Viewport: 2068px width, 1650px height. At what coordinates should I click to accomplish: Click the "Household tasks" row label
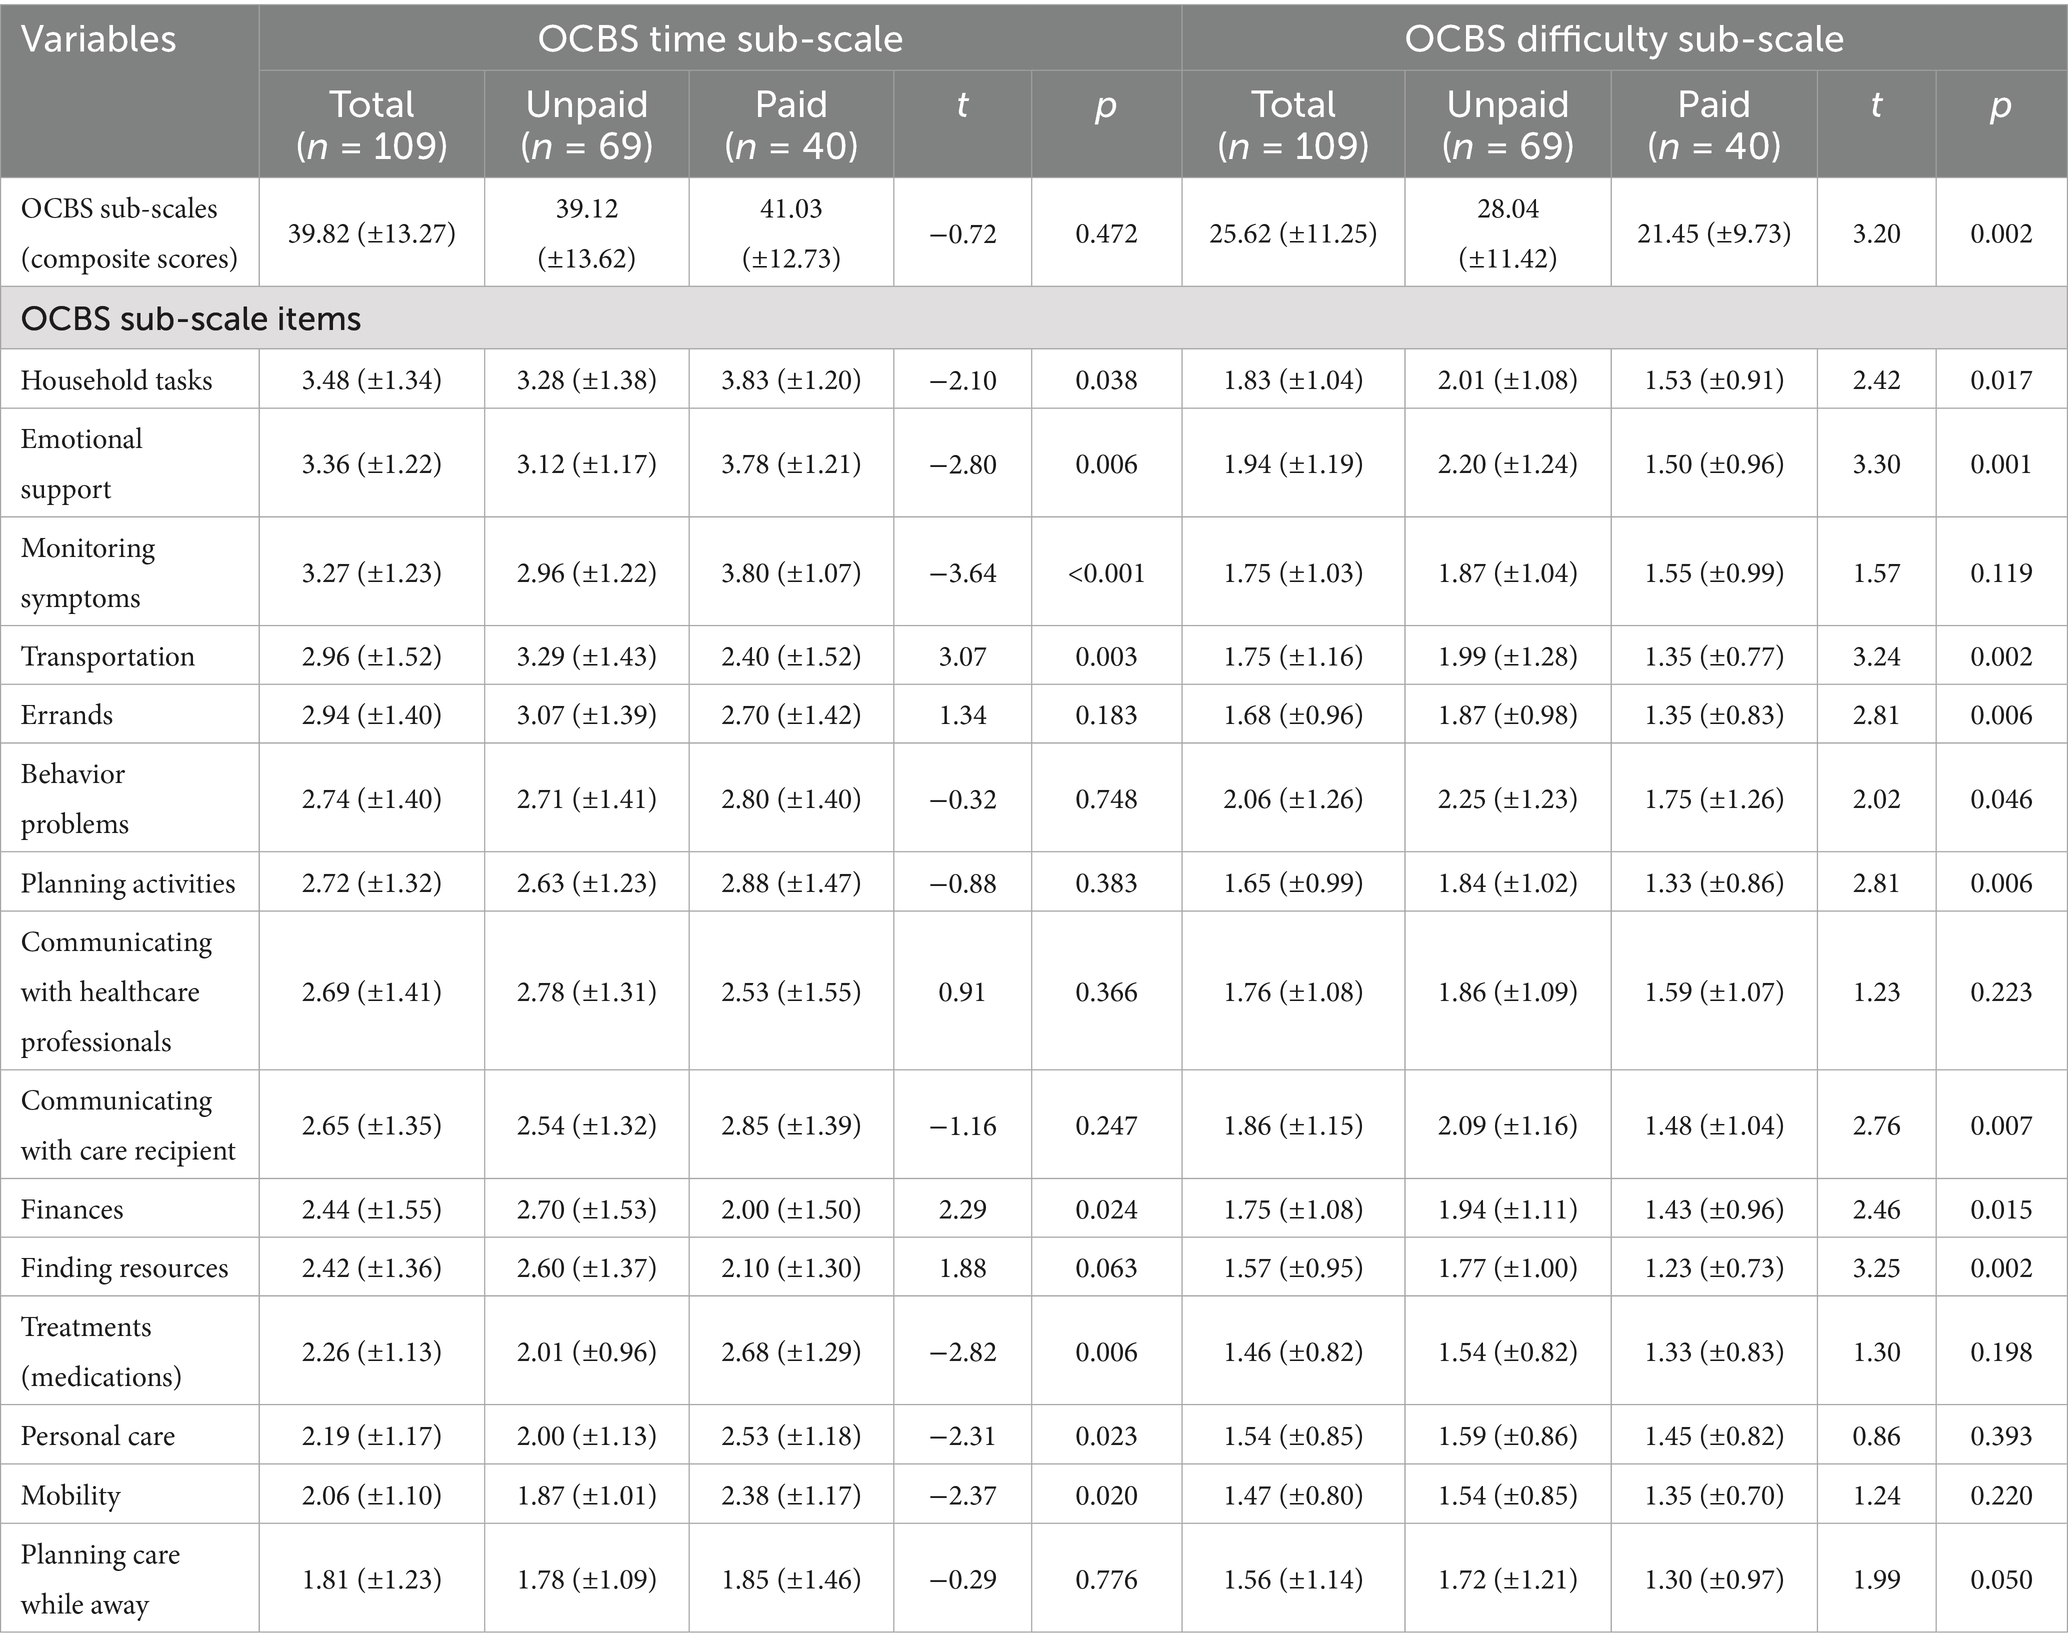116,380
